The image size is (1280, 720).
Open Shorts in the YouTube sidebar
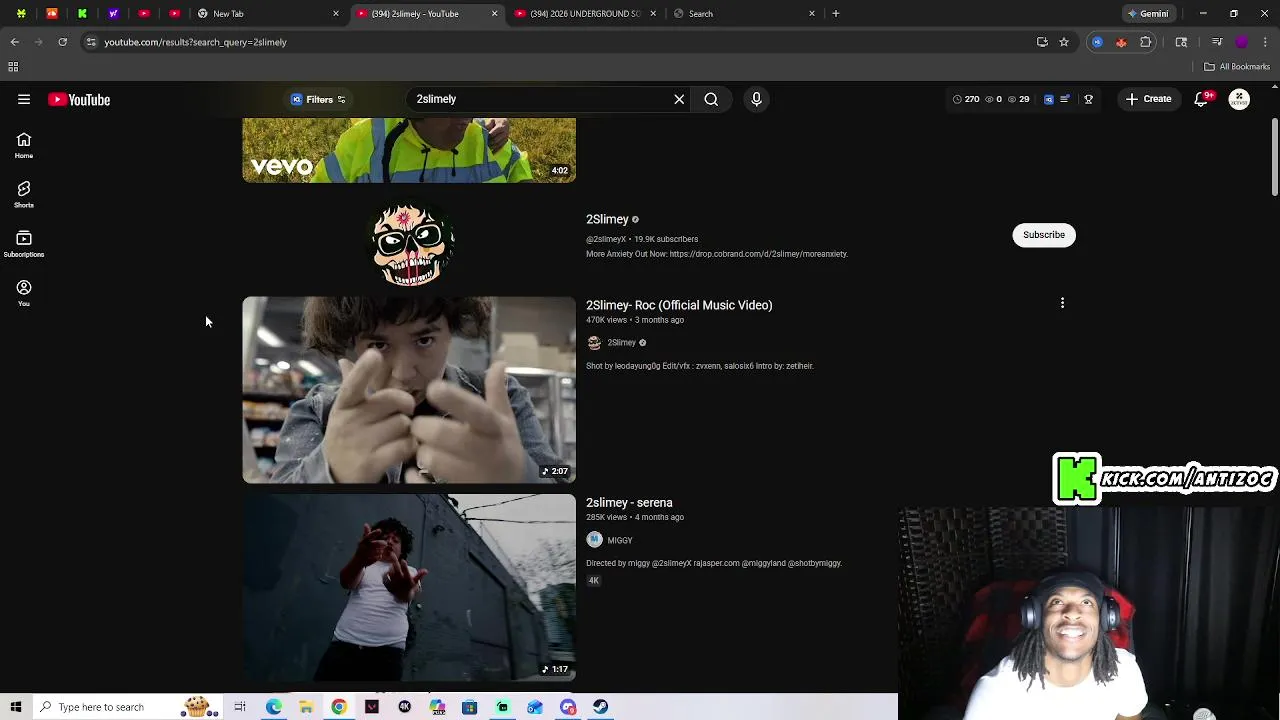[24, 194]
